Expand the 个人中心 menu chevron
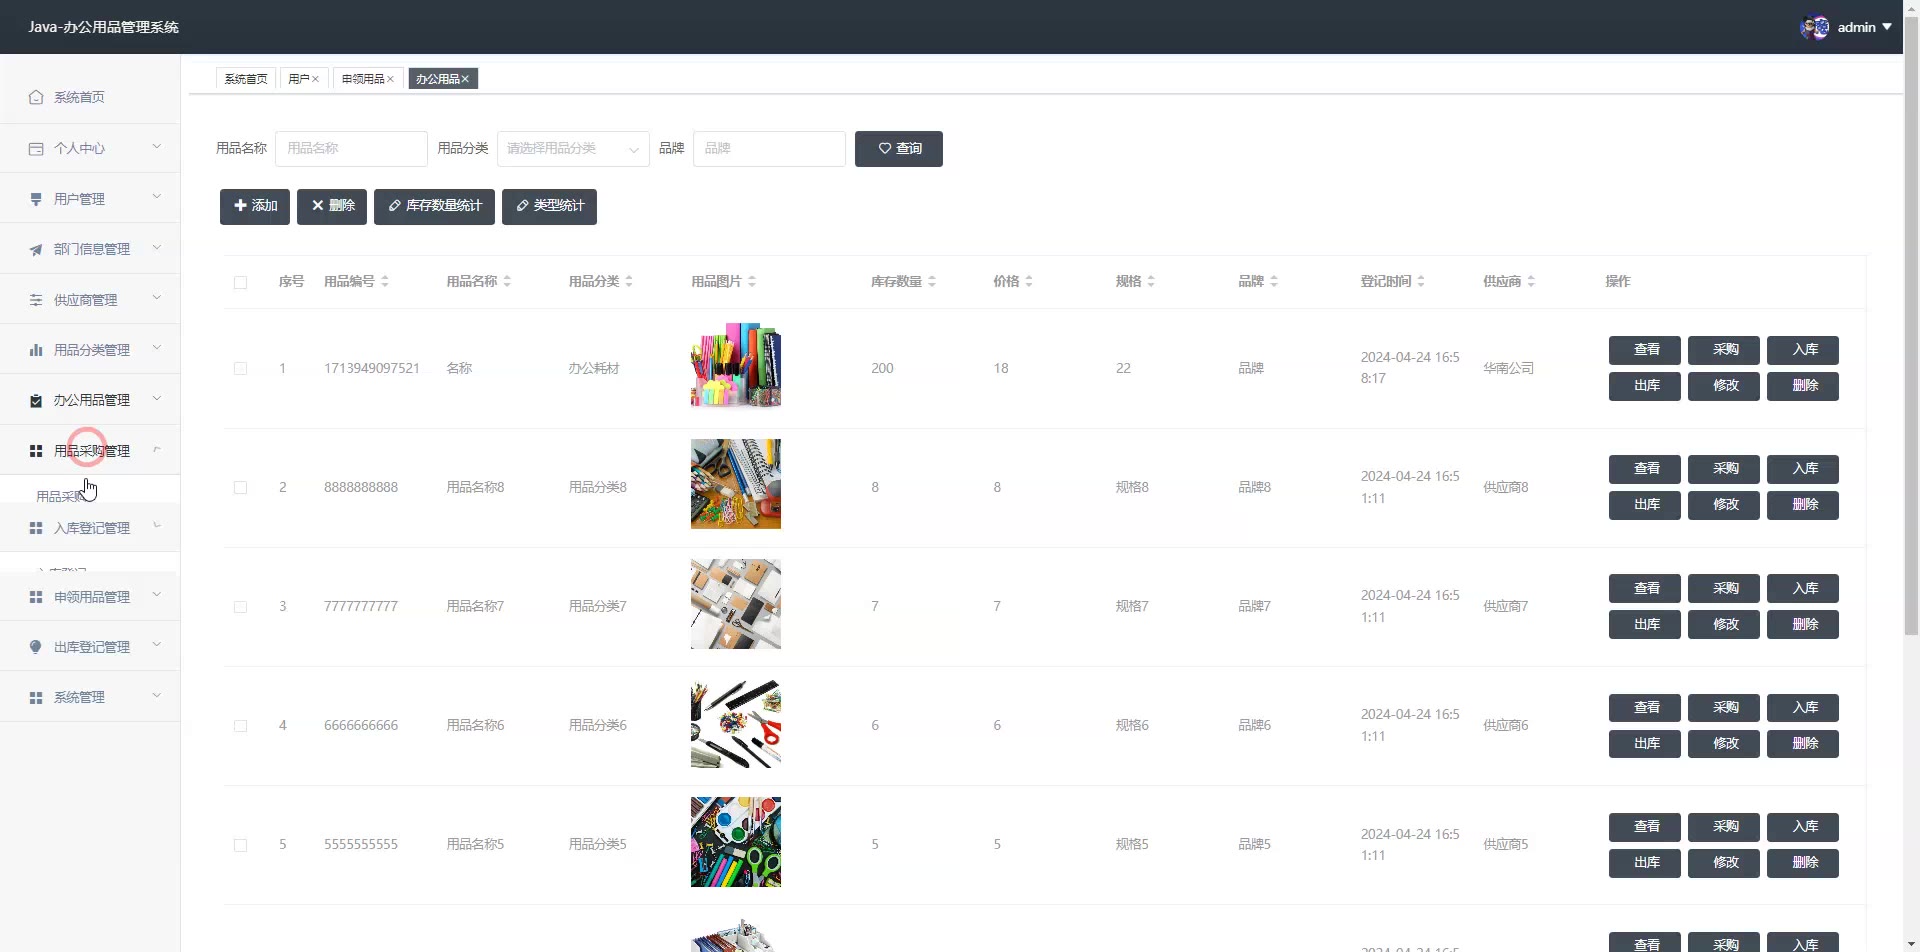 pos(157,147)
